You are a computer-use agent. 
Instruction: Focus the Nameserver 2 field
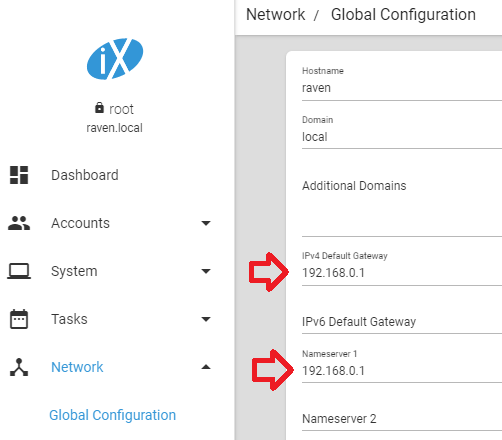pyautogui.click(x=402, y=419)
